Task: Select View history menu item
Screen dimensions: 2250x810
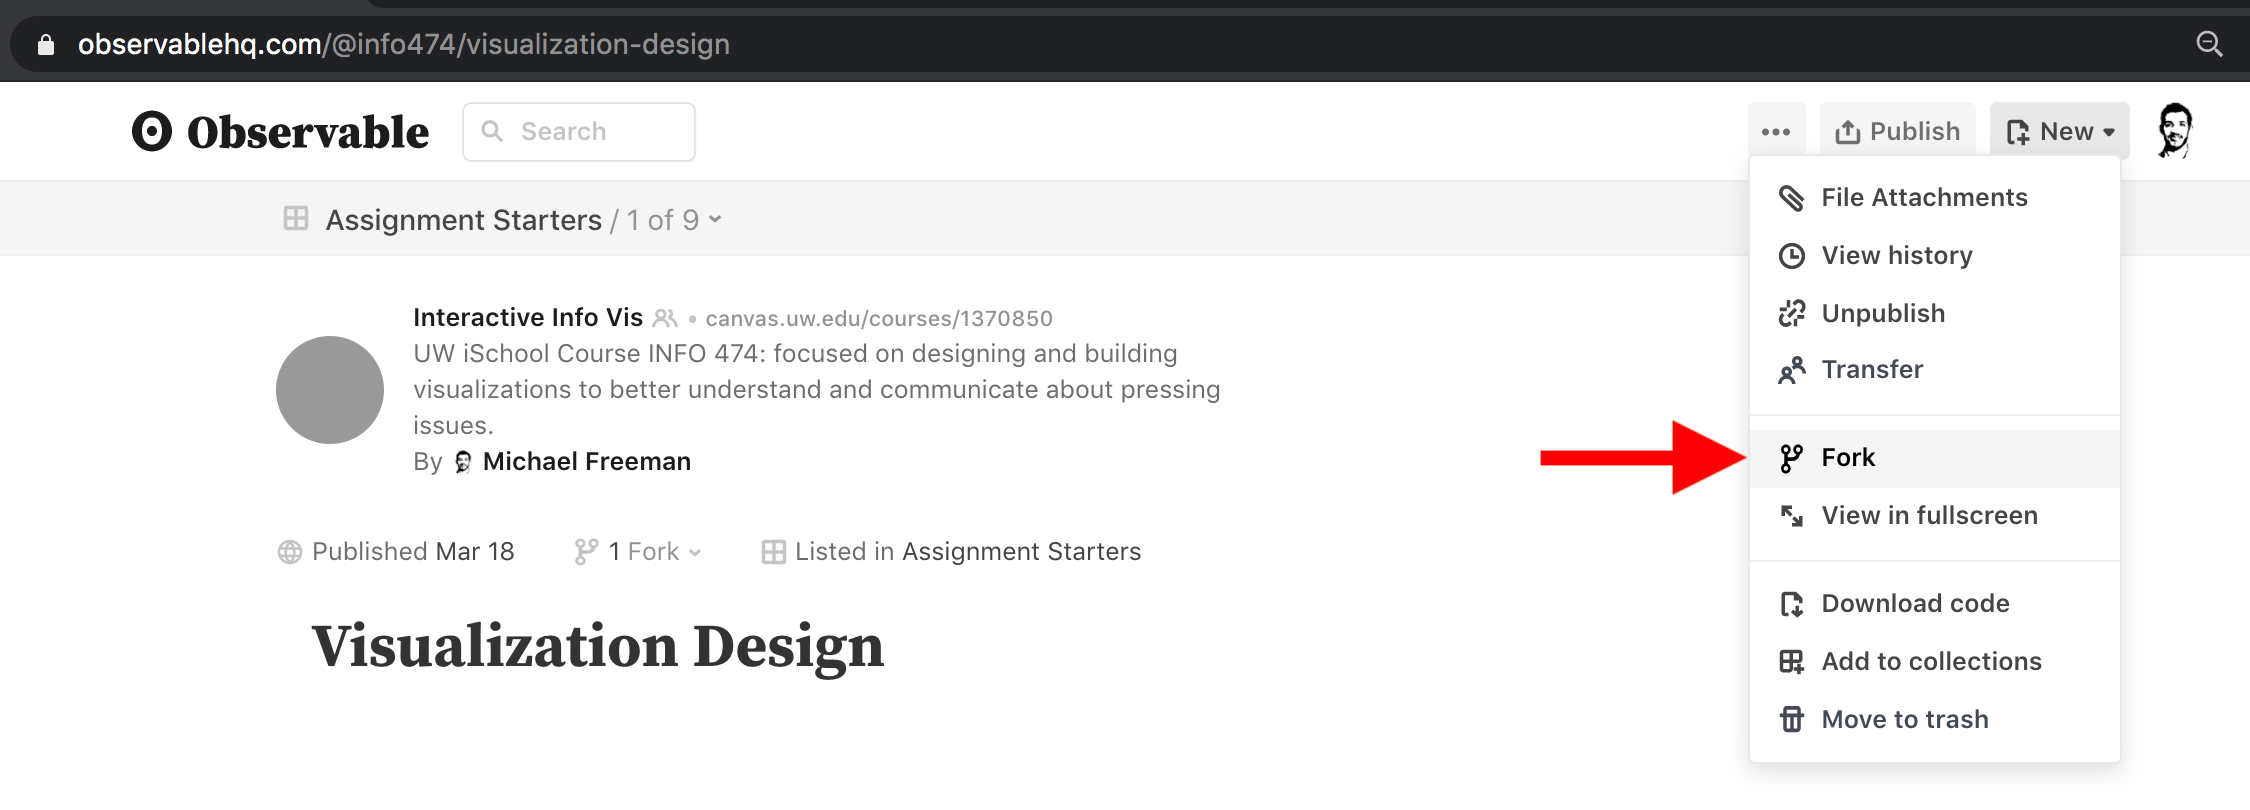Action: tap(1896, 256)
